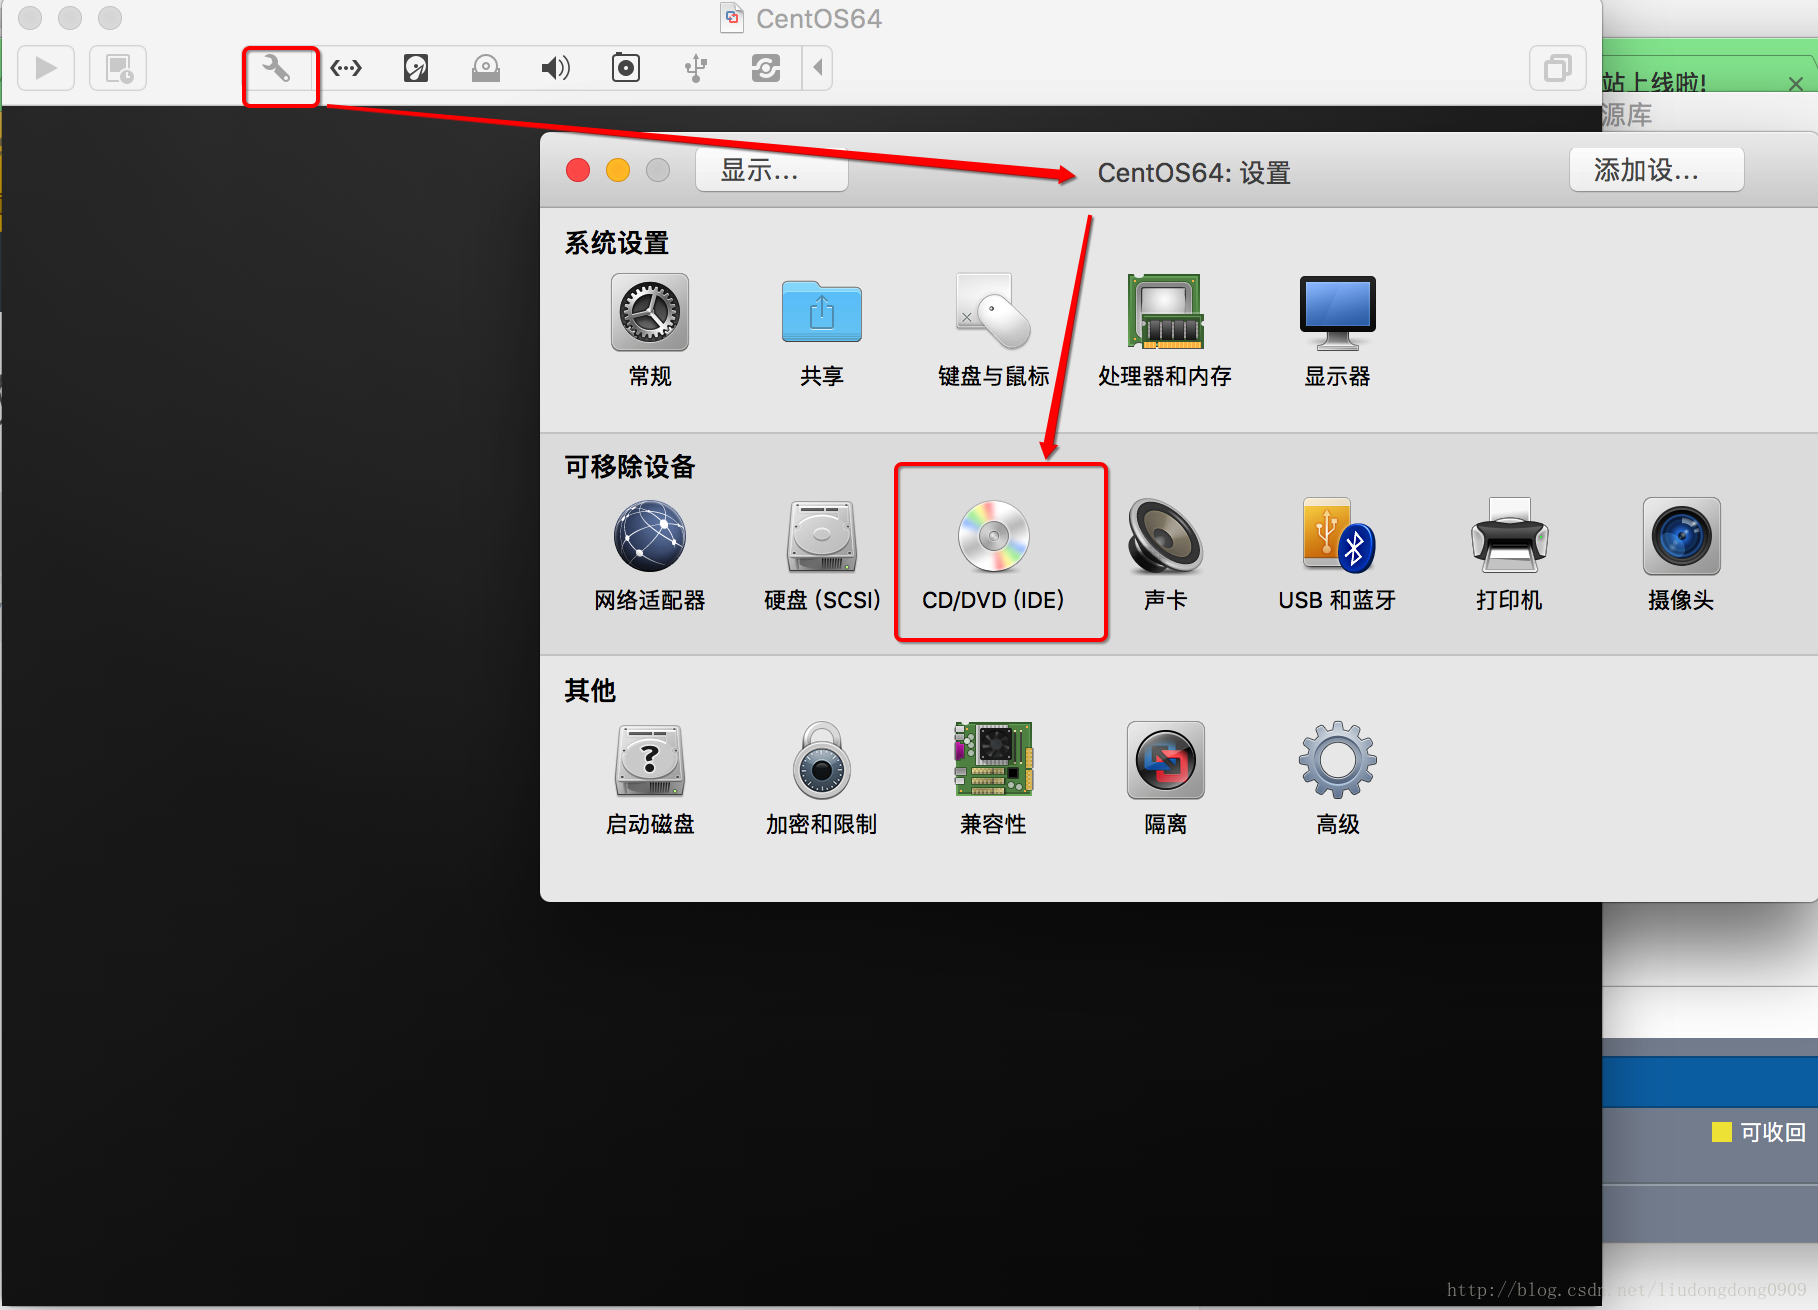Close the green notification banner in background
The image size is (1818, 1310).
pos(1796,84)
